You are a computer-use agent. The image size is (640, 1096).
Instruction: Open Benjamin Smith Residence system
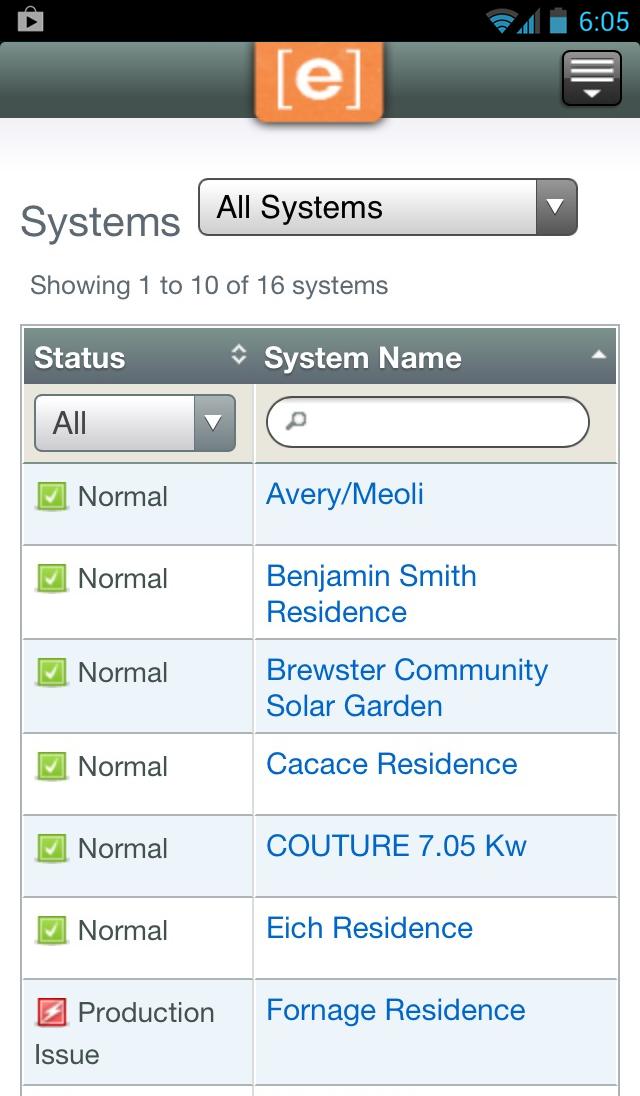tap(371, 593)
